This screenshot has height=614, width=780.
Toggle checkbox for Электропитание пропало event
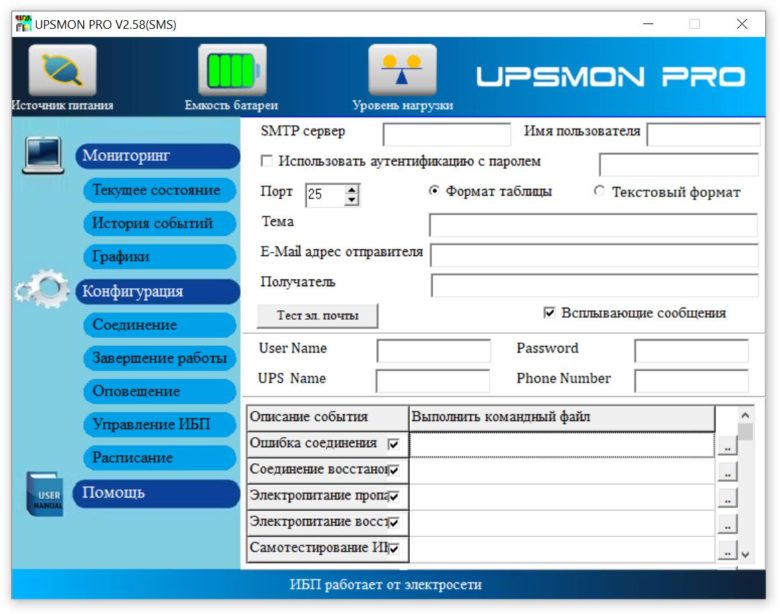(x=393, y=497)
